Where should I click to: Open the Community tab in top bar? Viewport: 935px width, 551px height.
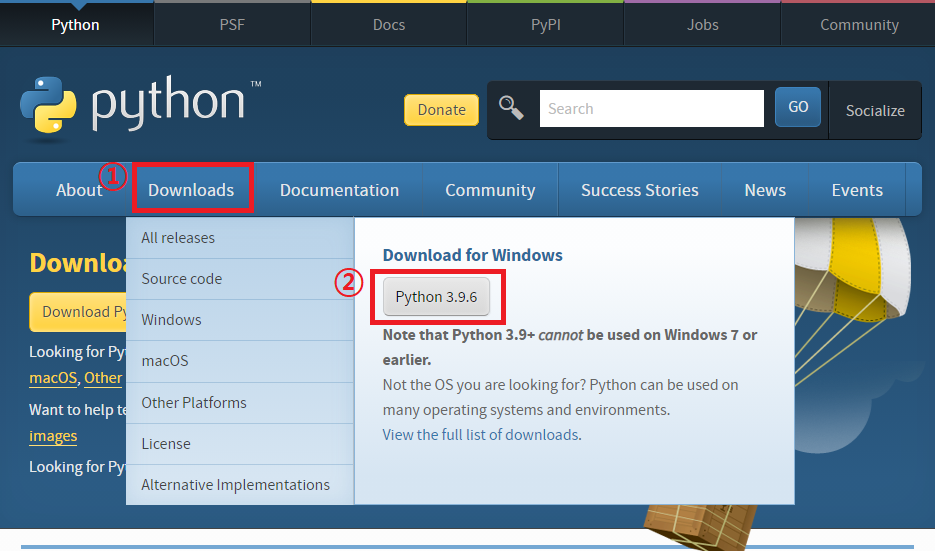point(859,24)
